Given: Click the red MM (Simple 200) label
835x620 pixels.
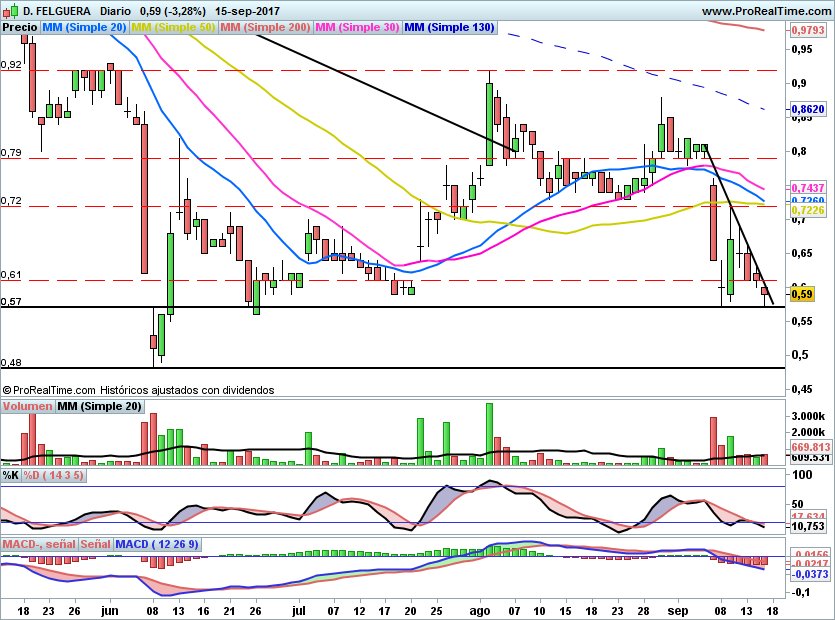Looking at the screenshot, I should tap(264, 28).
